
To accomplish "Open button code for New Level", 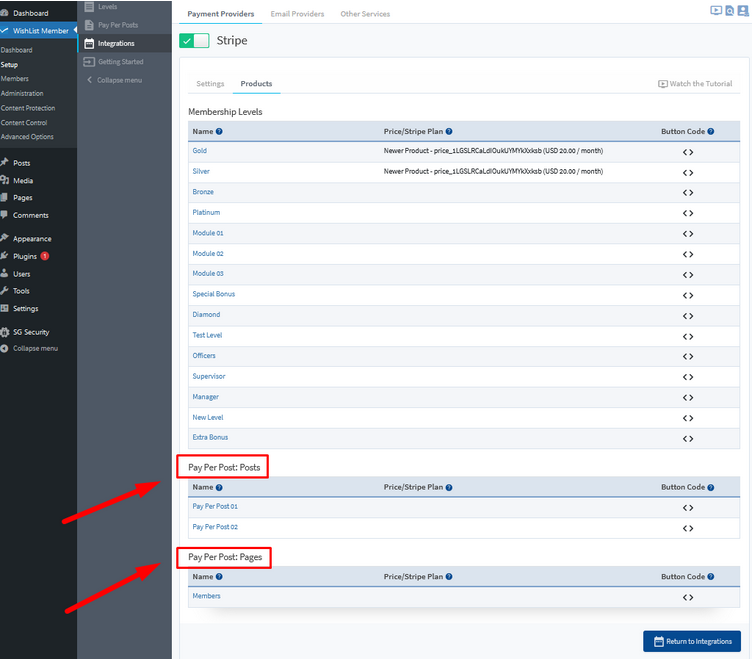I will click(688, 418).
